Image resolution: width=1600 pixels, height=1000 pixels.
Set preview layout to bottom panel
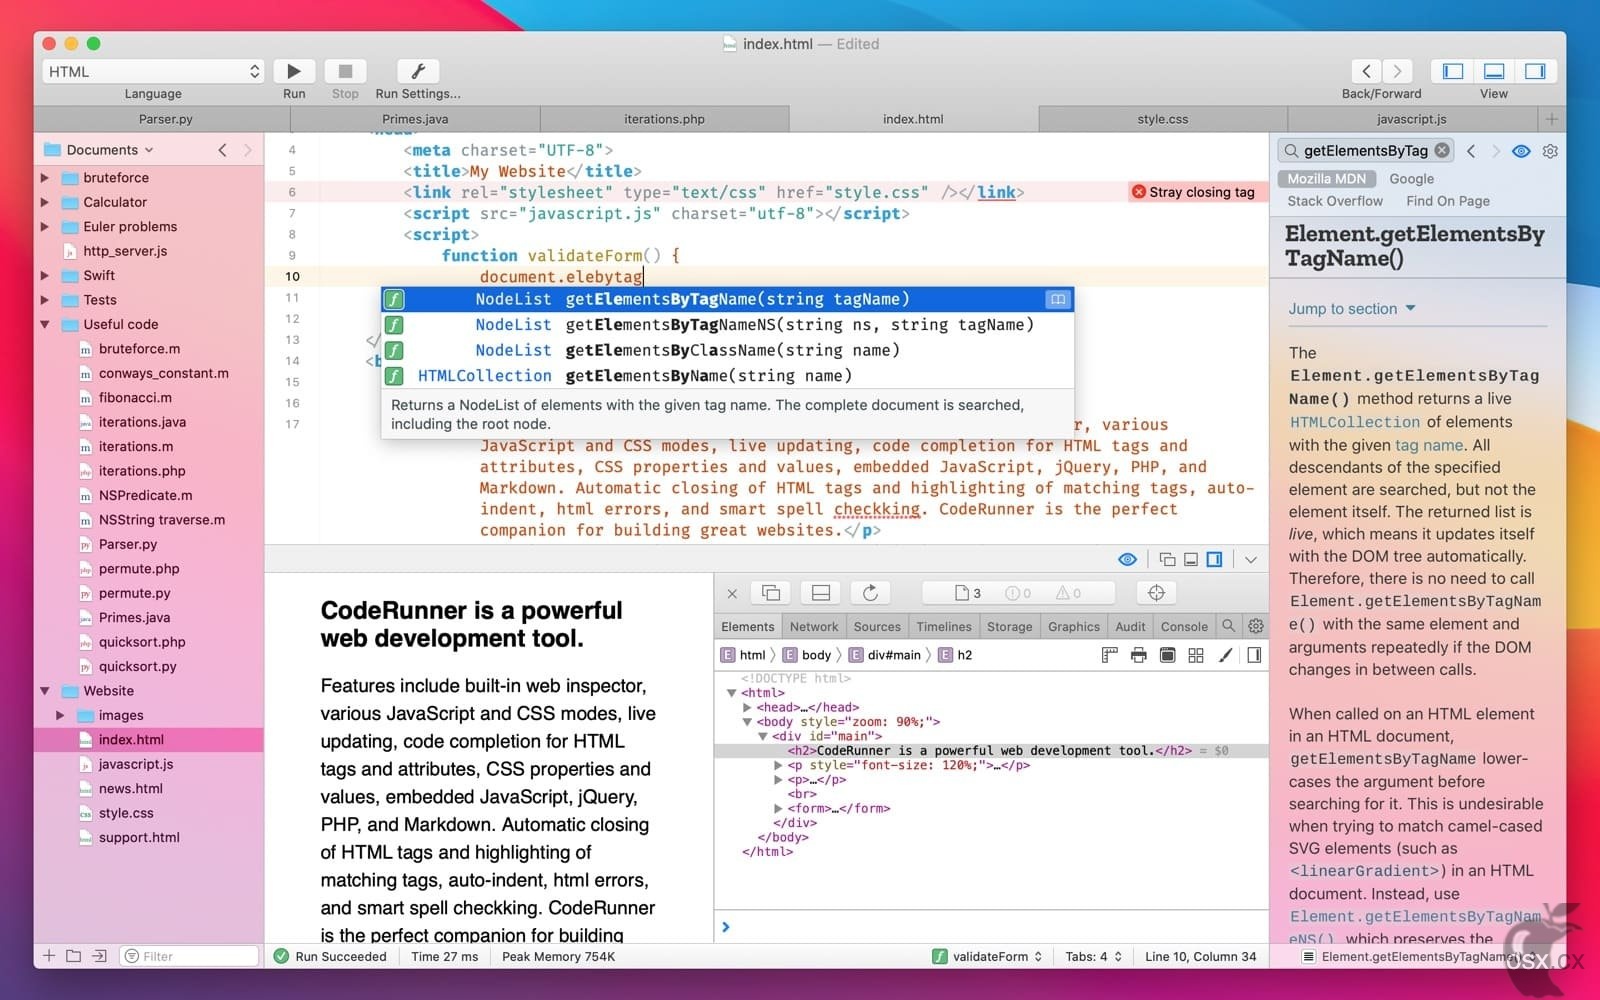pyautogui.click(x=1191, y=559)
